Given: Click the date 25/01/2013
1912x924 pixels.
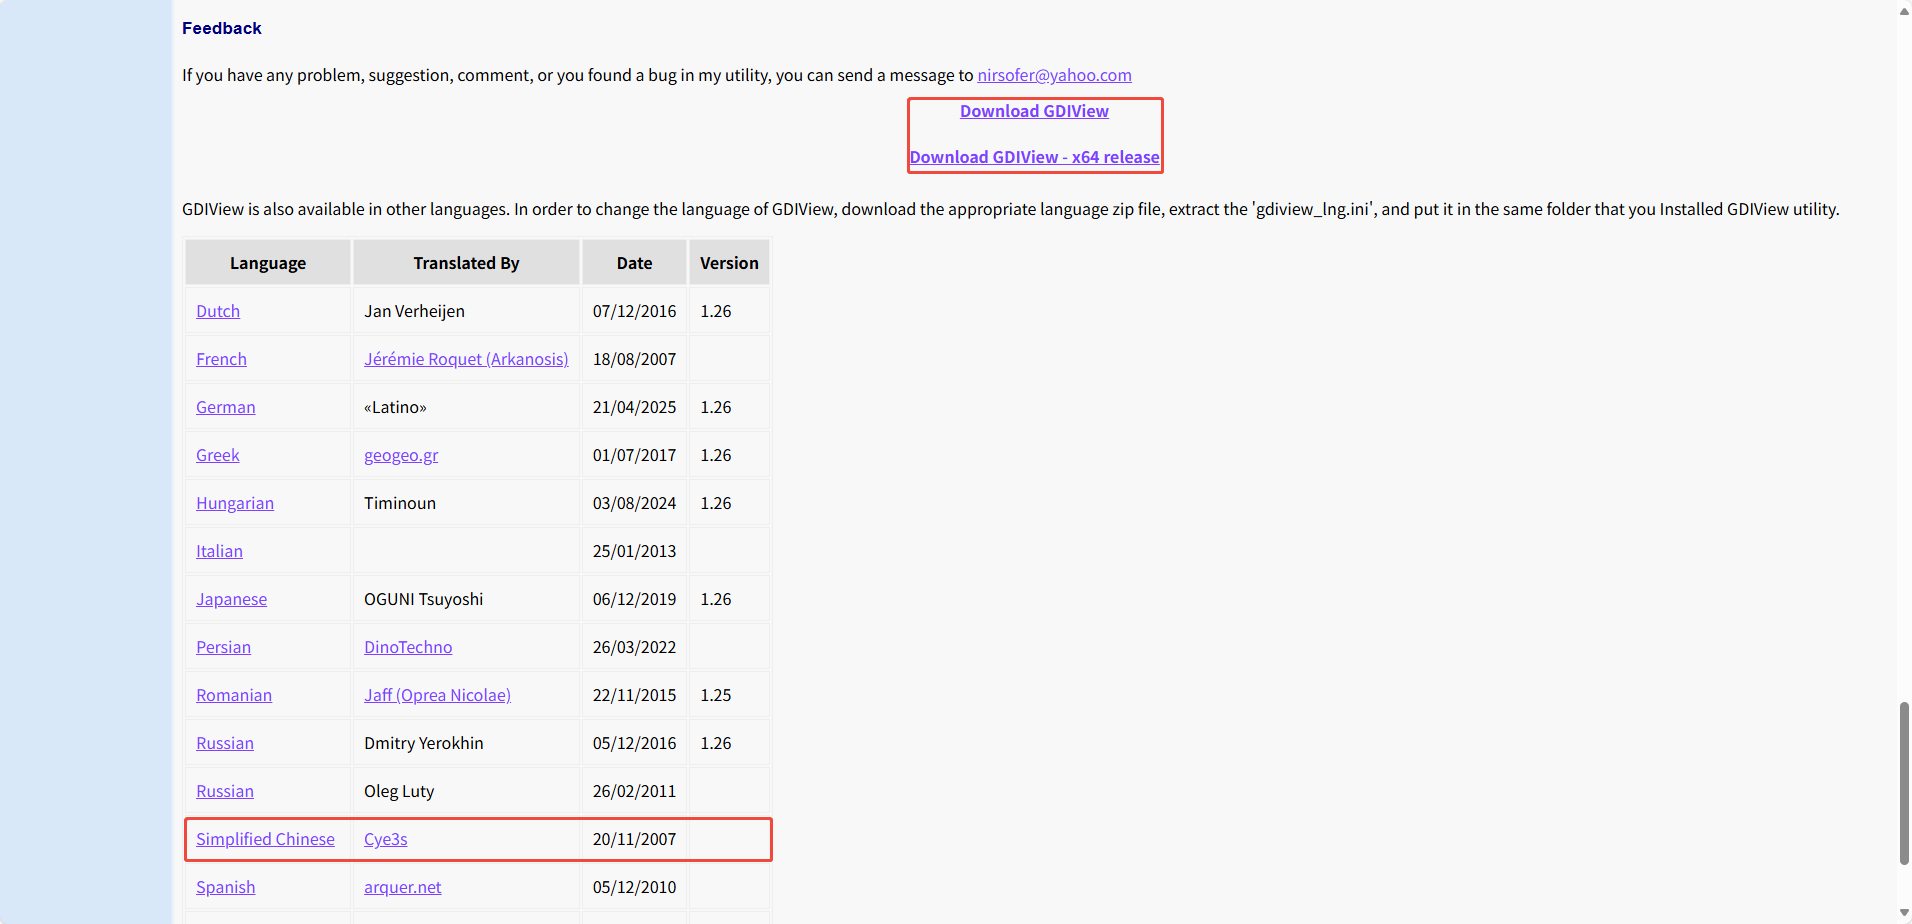Looking at the screenshot, I should click(634, 551).
